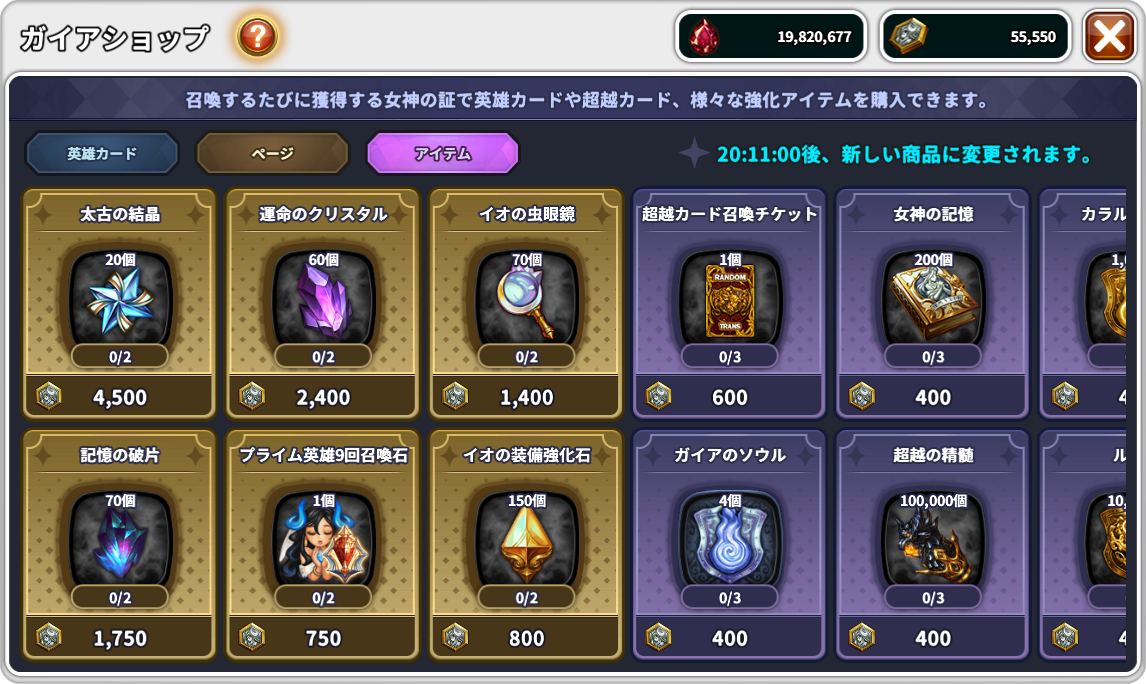1146x684 pixels.
Task: Choose the 超越の精髄 dragon icon
Action: click(933, 542)
